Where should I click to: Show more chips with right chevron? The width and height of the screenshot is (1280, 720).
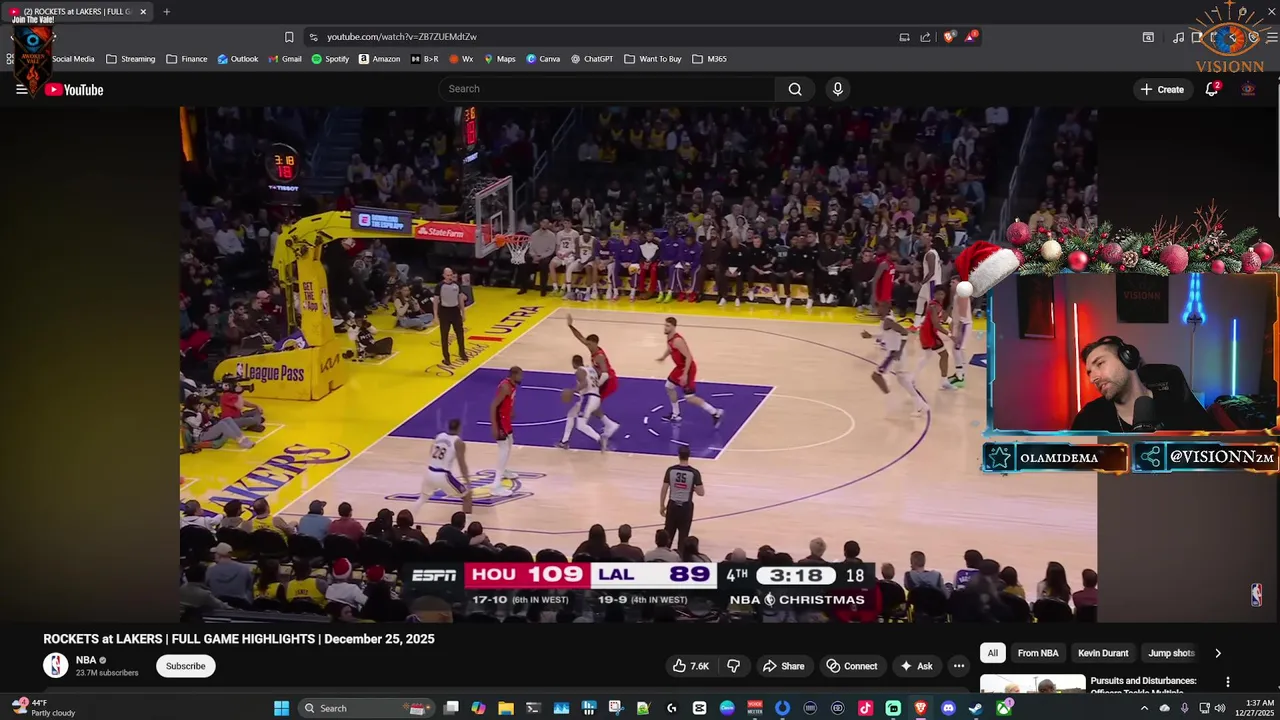tap(1217, 653)
